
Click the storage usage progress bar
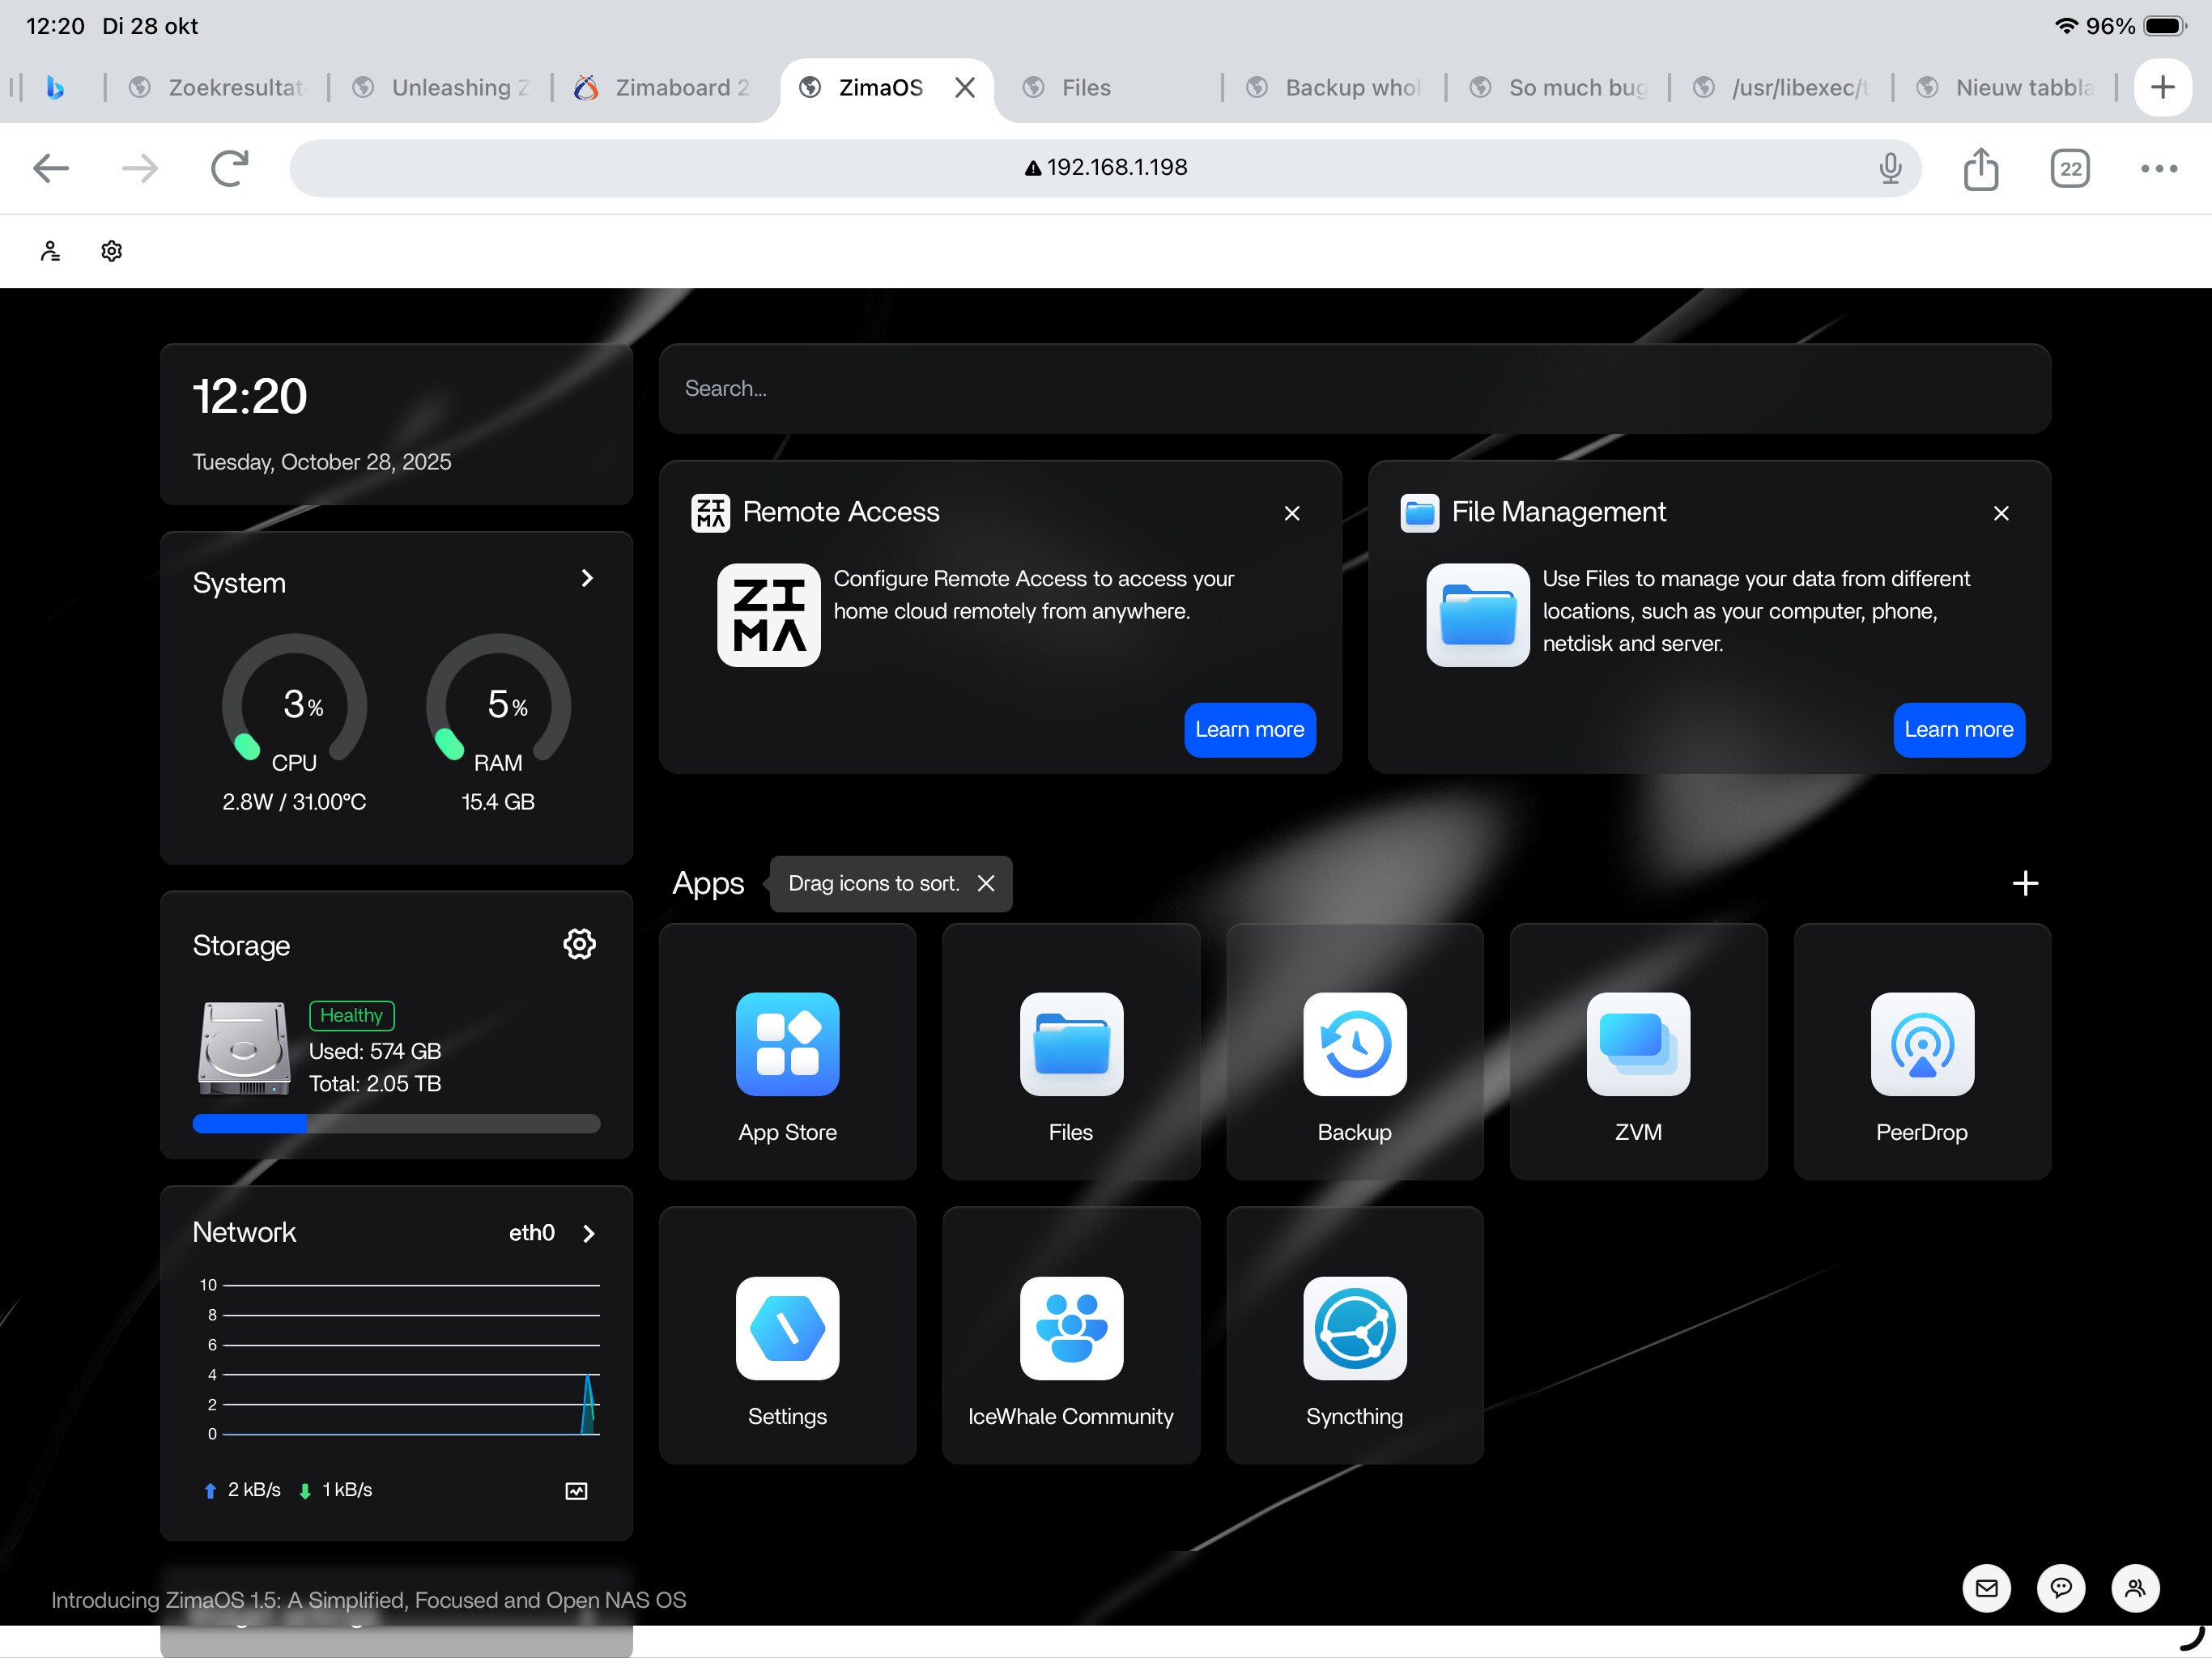(x=396, y=1124)
